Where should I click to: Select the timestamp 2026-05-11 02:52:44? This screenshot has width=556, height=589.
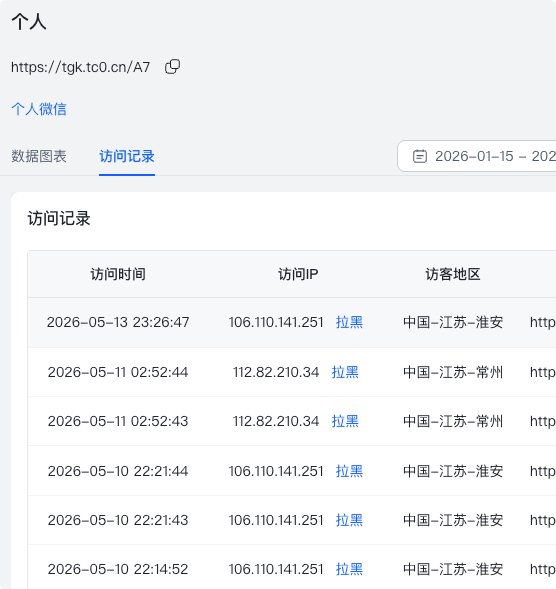click(x=118, y=372)
